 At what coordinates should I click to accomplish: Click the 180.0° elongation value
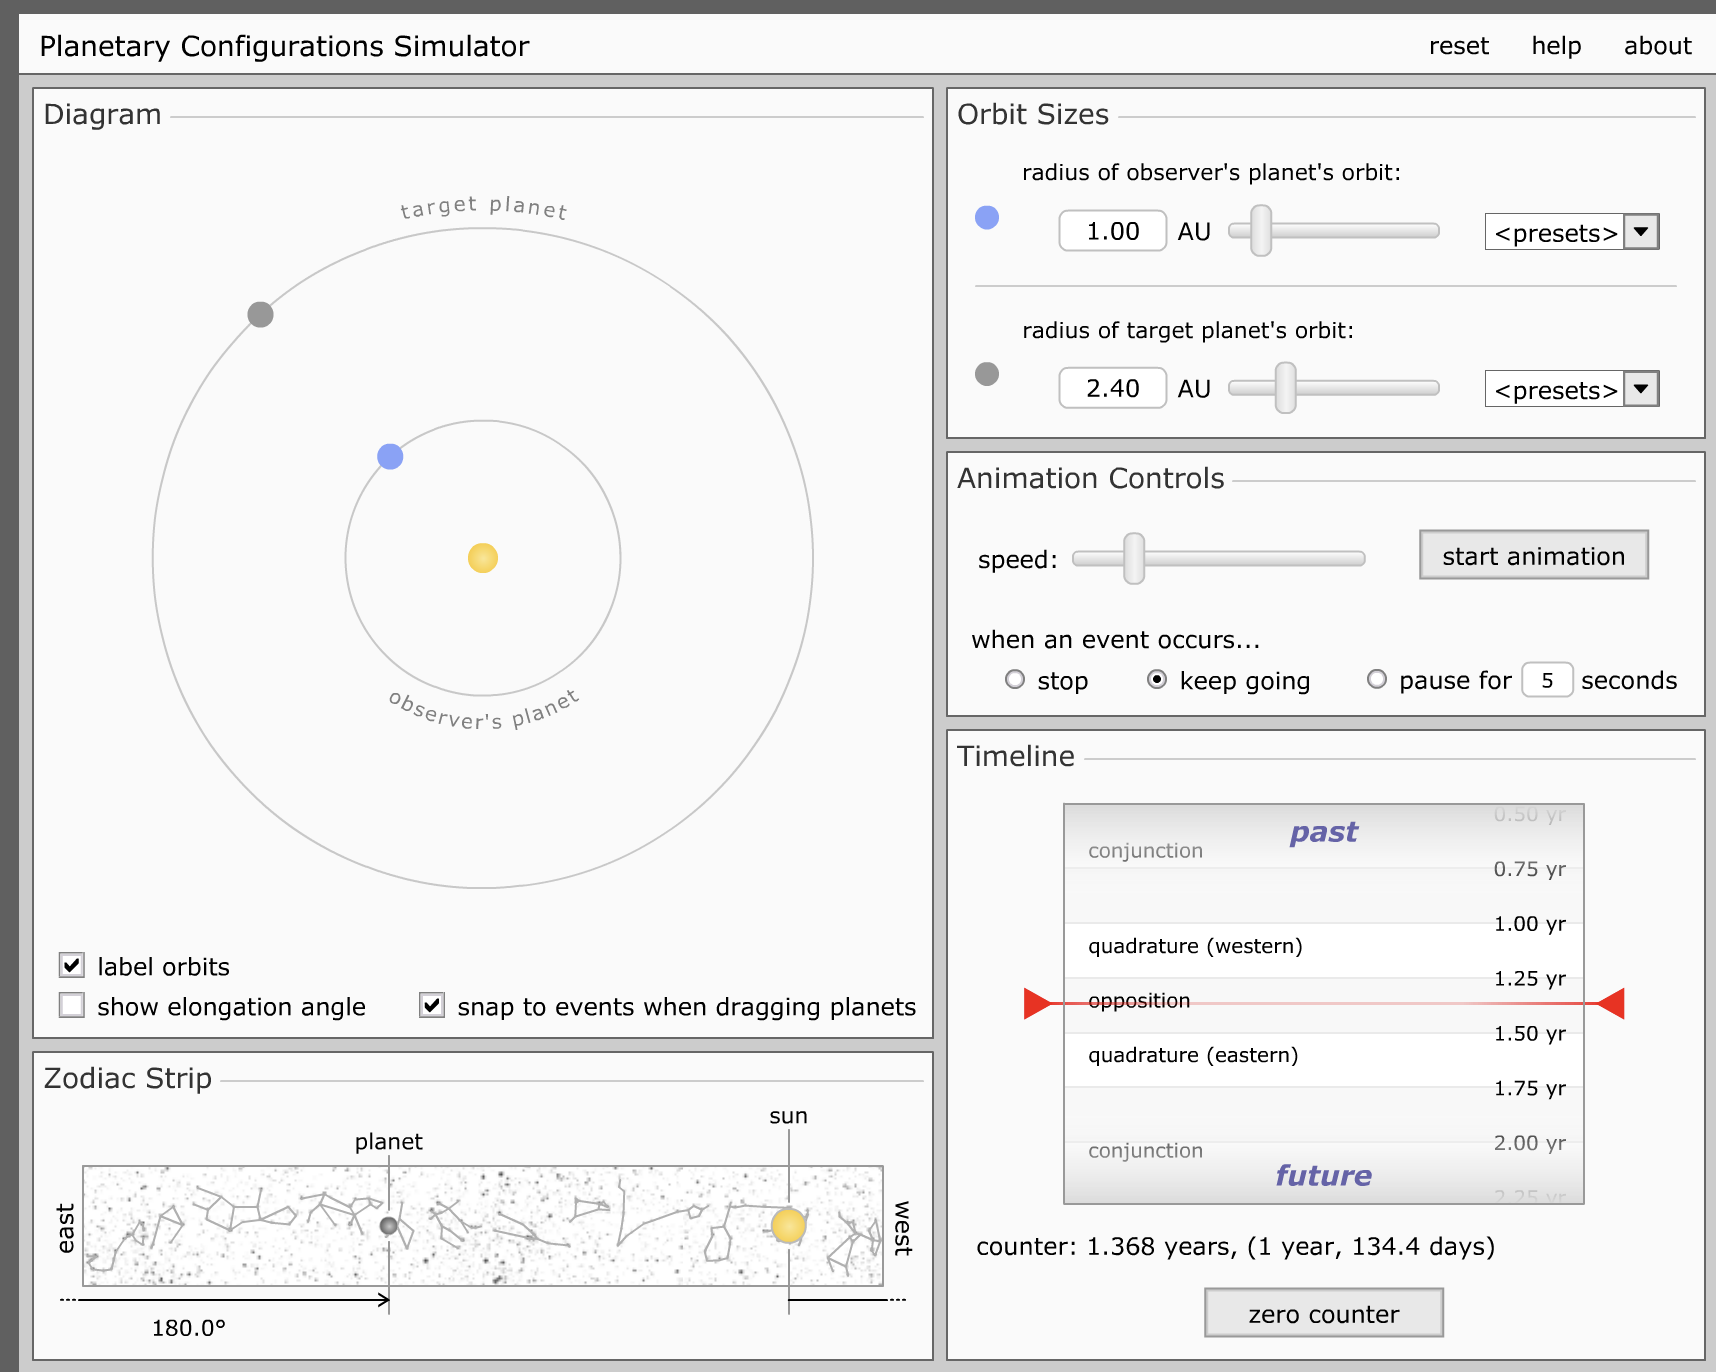189,1328
